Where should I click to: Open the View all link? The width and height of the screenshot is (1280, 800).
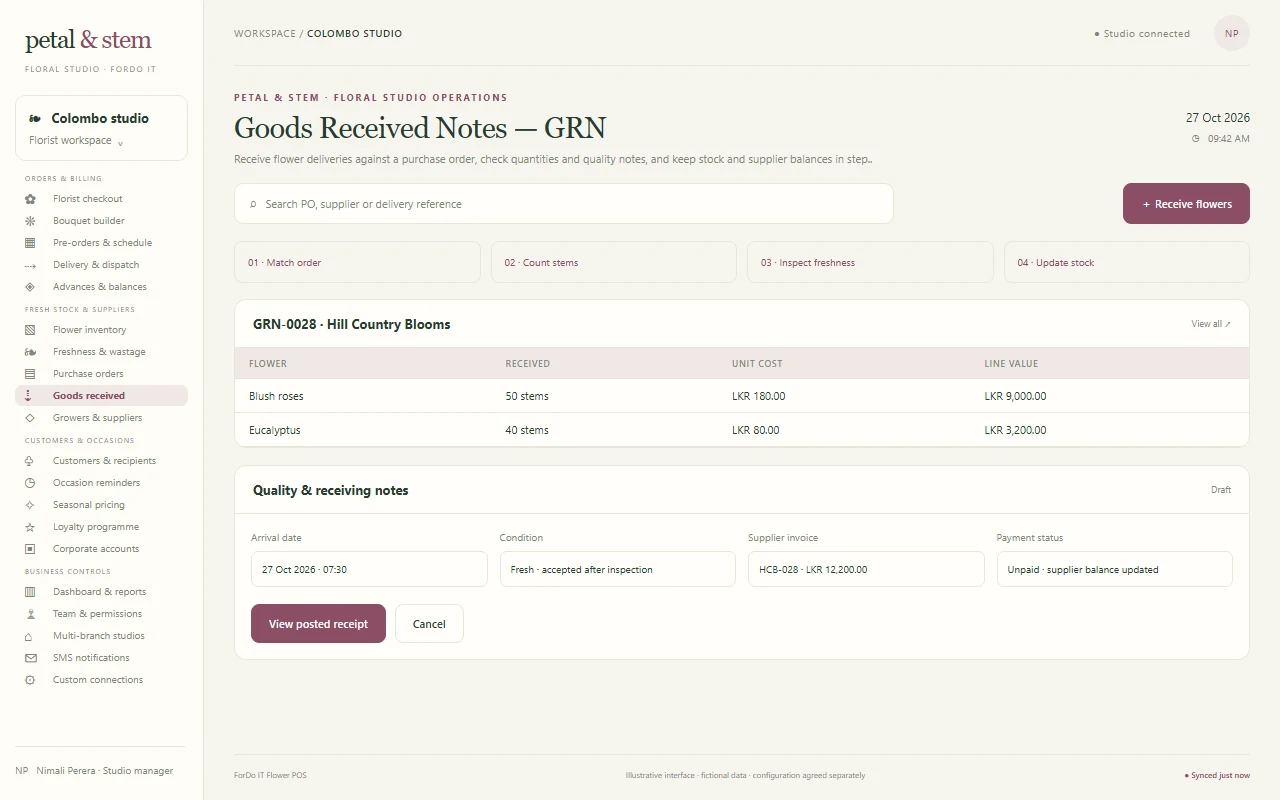click(1211, 324)
